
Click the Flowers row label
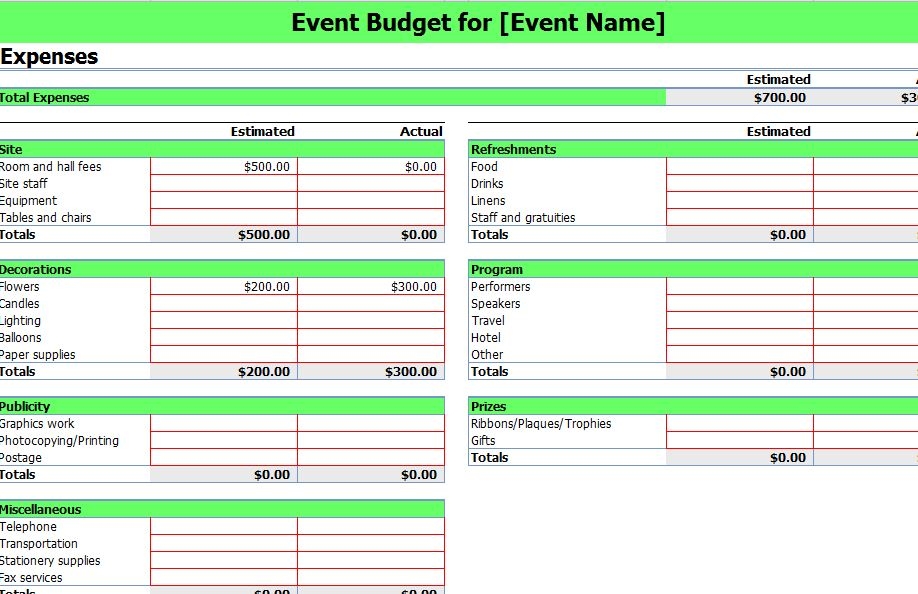tap(19, 287)
